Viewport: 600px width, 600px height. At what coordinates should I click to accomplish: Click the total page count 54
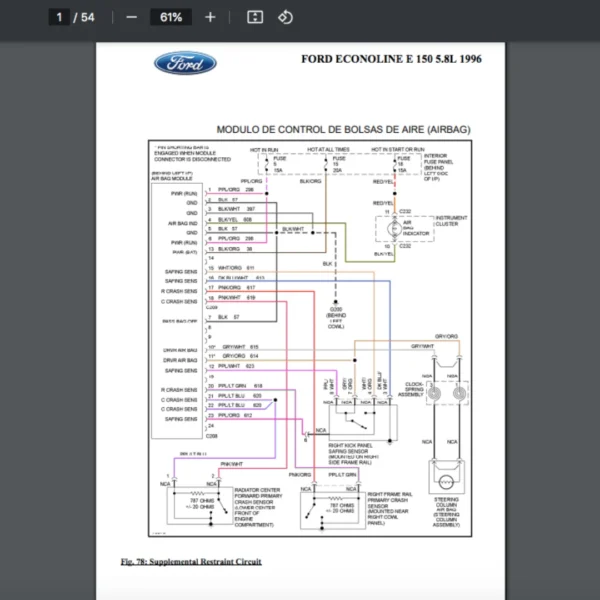click(x=89, y=17)
